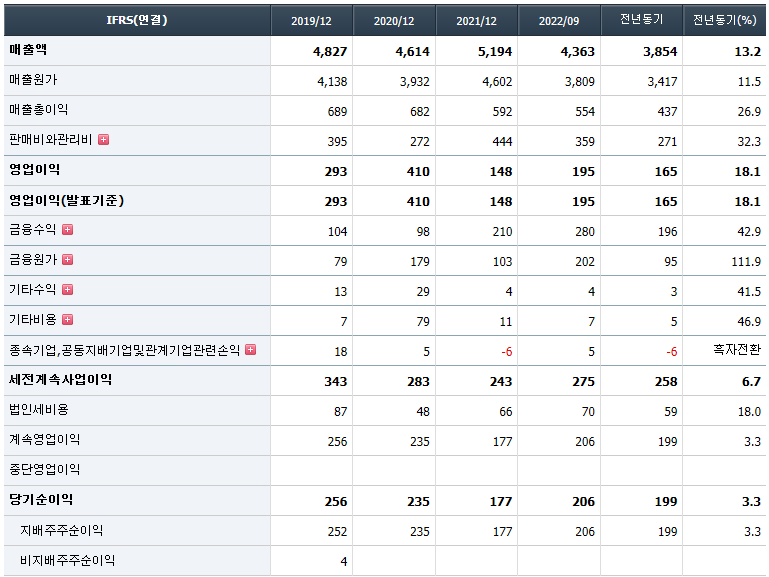This screenshot has height=577, width=769.
Task: Expand the 금융수익 row plus icon
Action: click(x=68, y=229)
